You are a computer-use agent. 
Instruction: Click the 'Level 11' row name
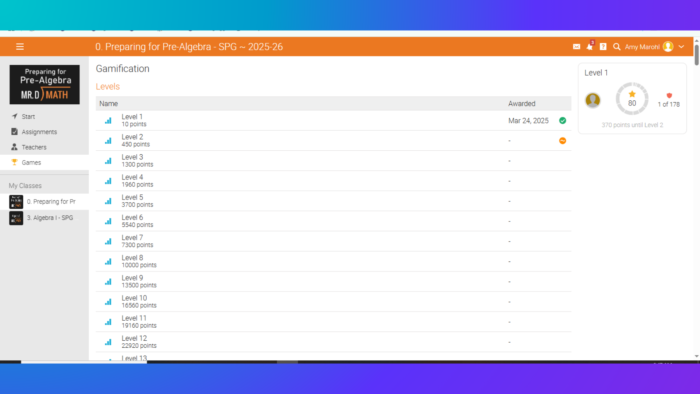[134, 318]
